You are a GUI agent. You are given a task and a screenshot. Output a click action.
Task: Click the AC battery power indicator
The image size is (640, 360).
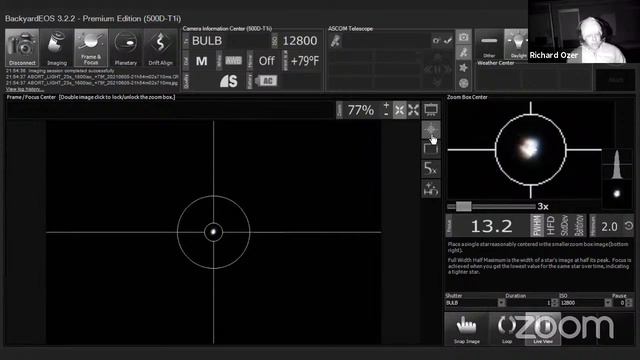(266, 81)
